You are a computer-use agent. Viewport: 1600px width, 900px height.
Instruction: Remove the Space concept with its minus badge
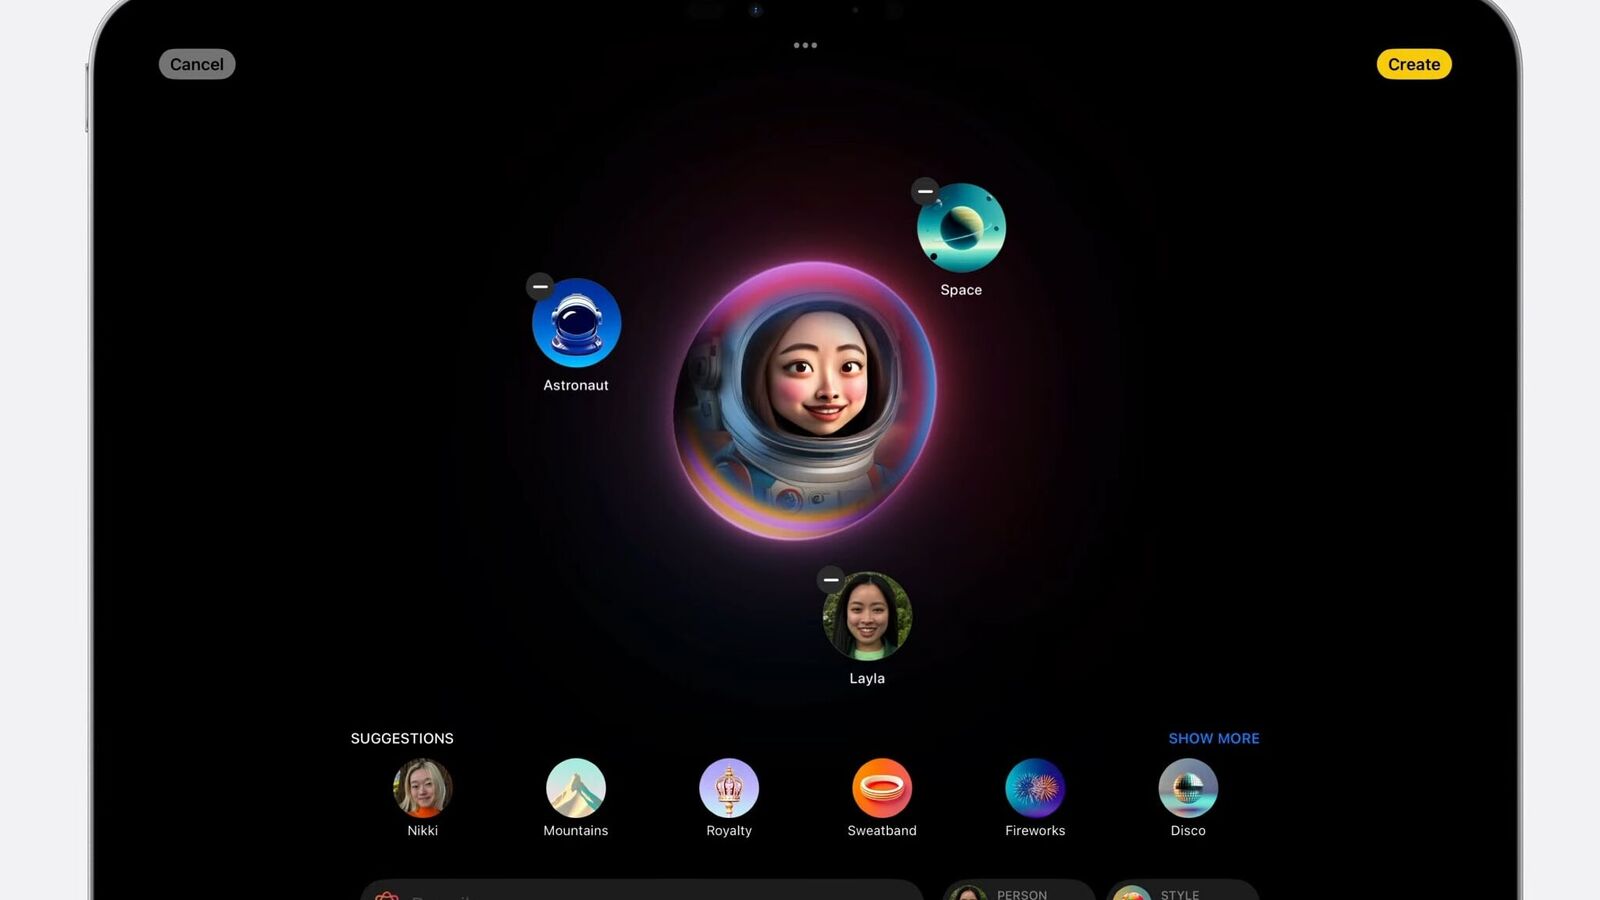click(x=925, y=191)
